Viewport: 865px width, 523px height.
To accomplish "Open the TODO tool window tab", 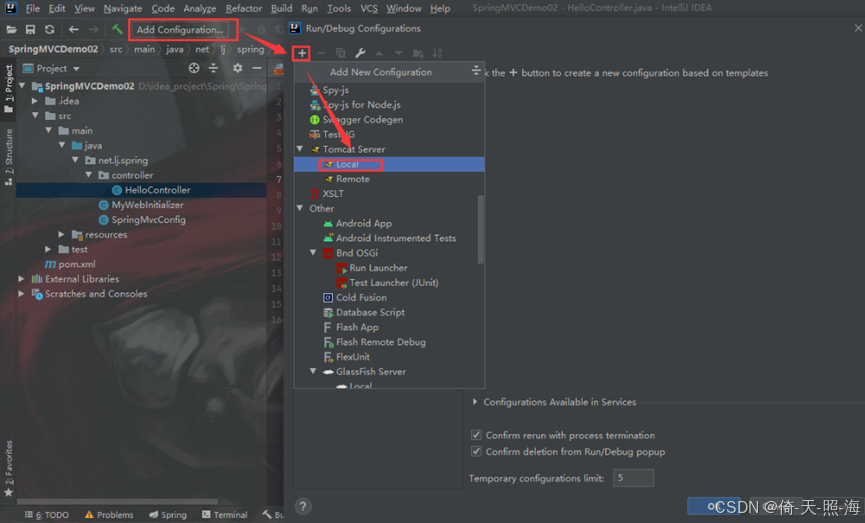I will coord(47,515).
